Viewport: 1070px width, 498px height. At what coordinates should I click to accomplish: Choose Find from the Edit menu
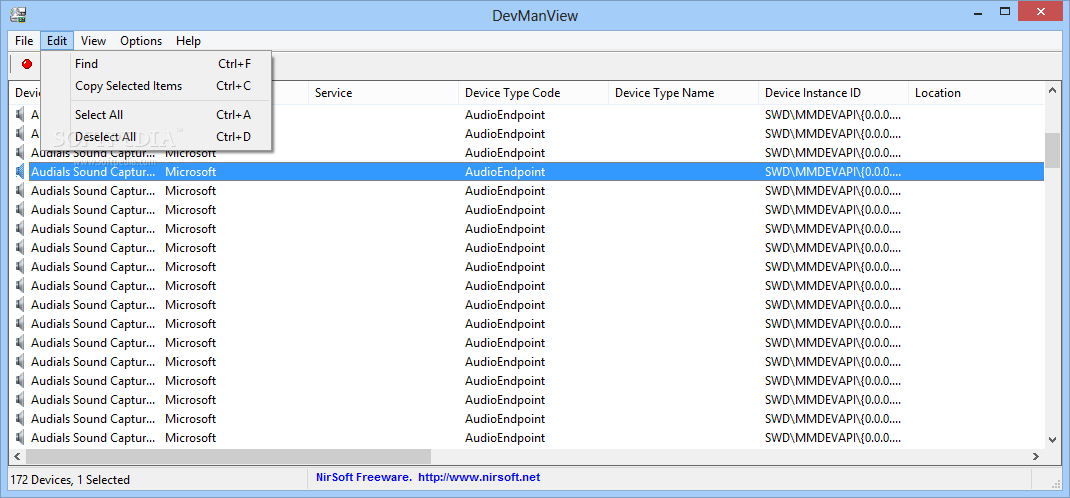(x=156, y=64)
